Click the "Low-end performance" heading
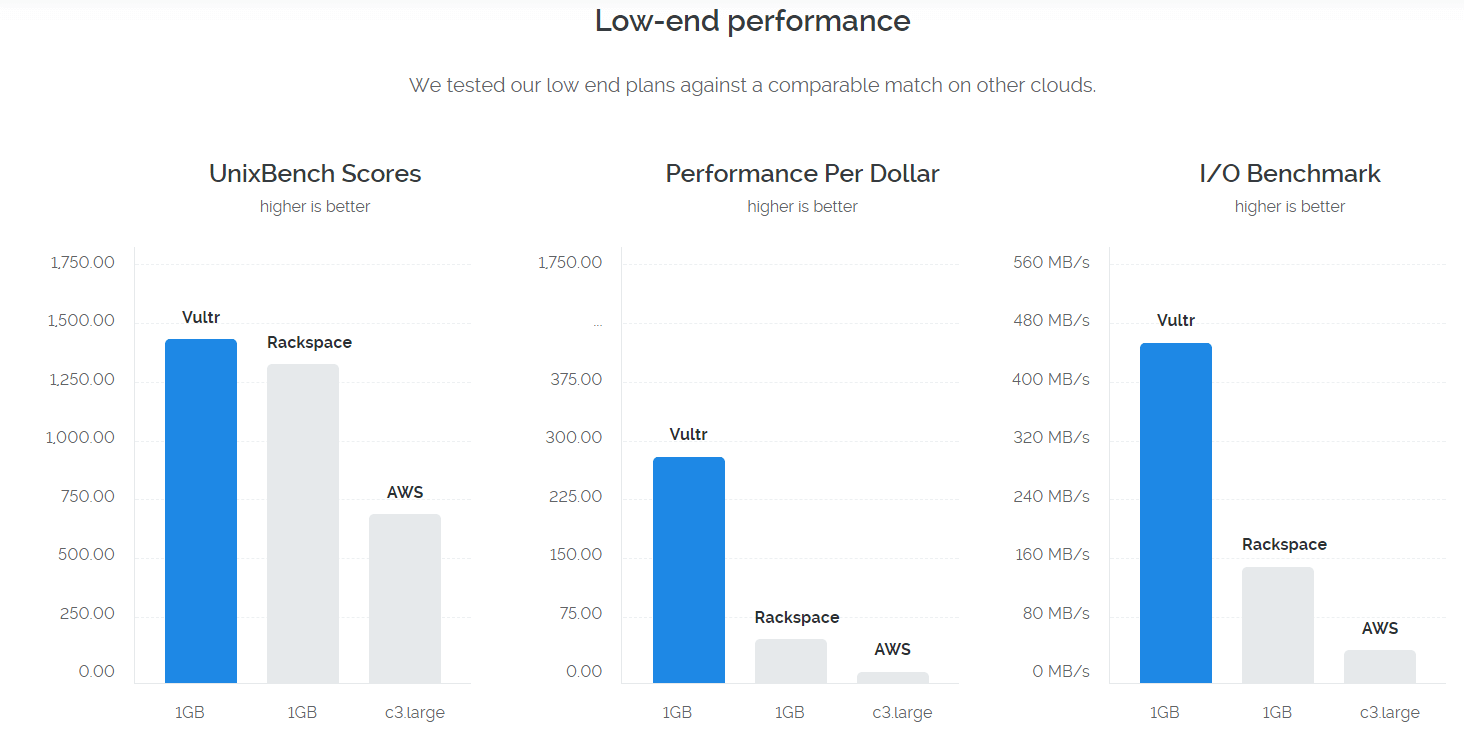This screenshot has width=1464, height=753. click(x=752, y=21)
